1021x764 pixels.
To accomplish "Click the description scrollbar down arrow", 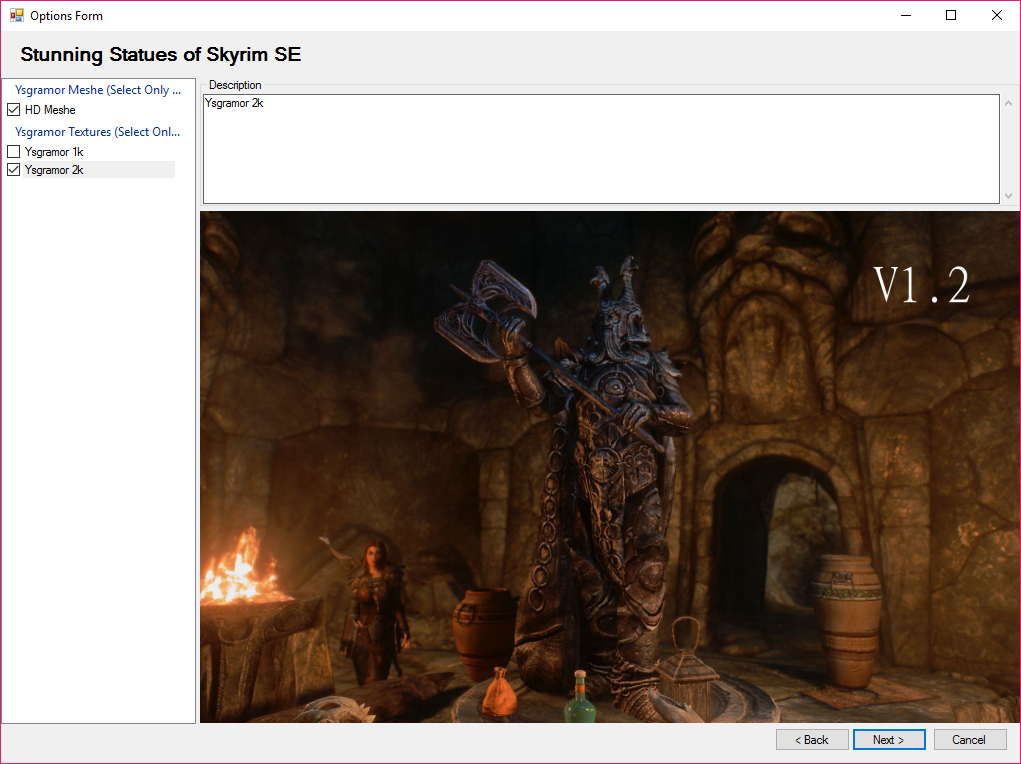I will (1009, 195).
